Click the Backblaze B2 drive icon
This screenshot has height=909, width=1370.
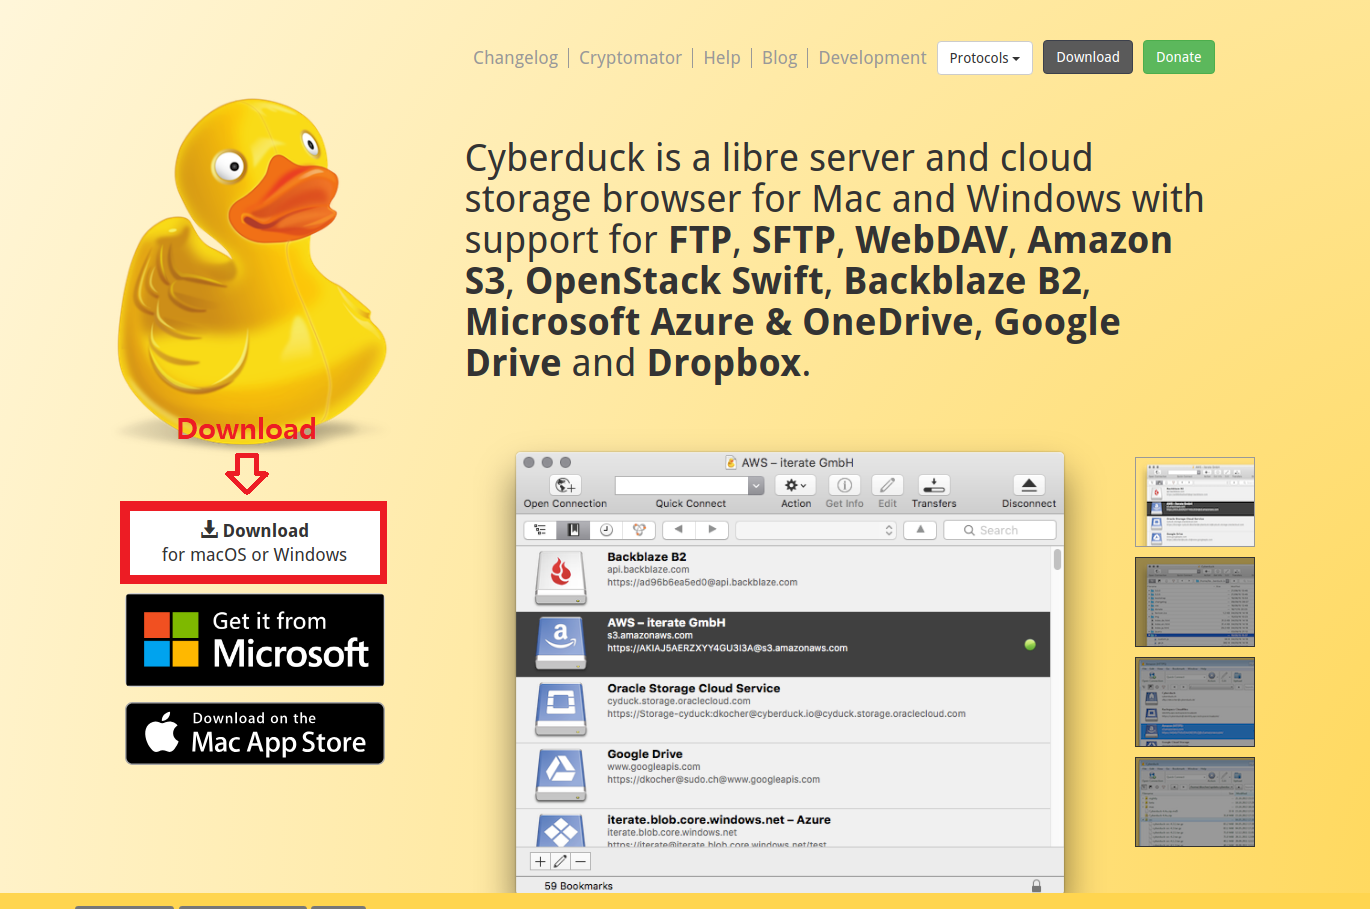coord(561,577)
